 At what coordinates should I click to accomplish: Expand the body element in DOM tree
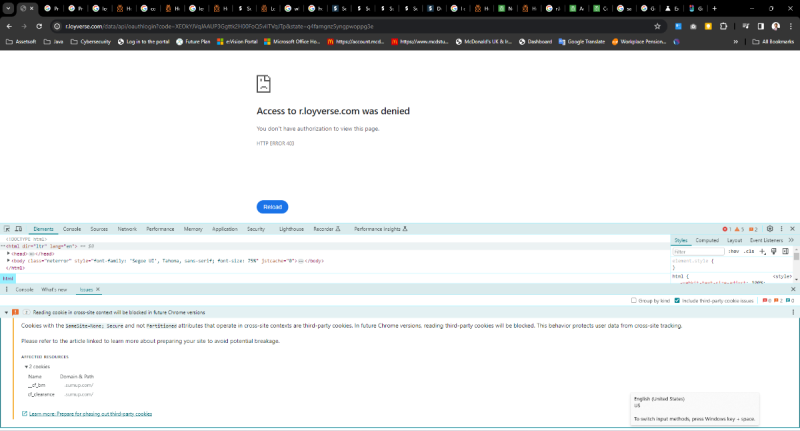[x=9, y=260]
